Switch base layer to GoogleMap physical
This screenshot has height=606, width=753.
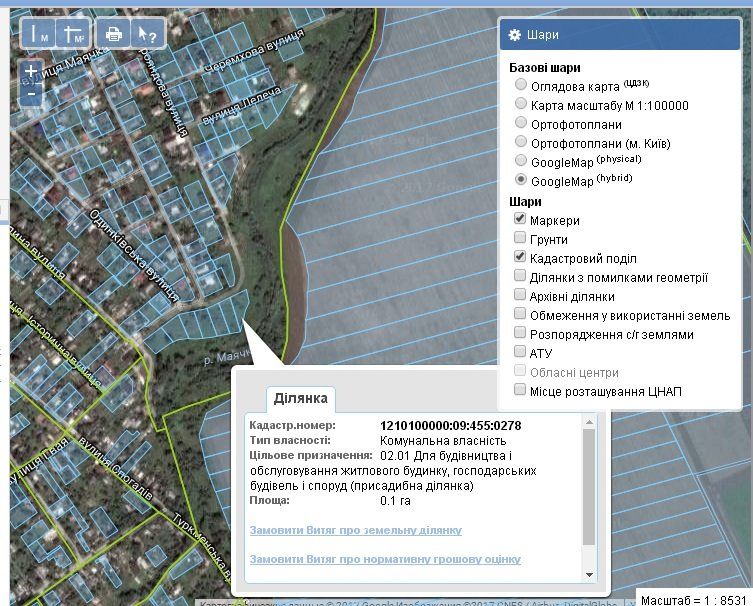(521, 161)
